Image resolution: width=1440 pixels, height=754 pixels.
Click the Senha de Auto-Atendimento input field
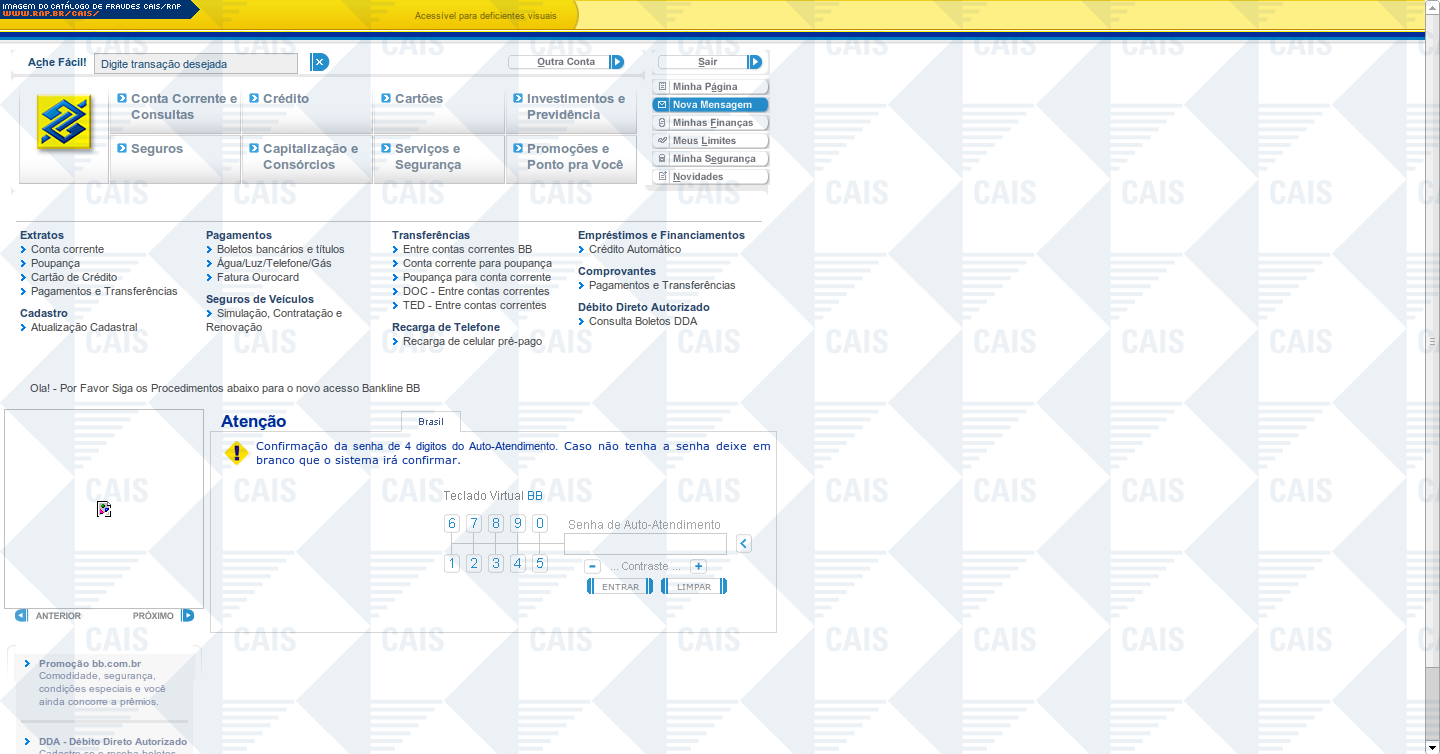click(645, 544)
